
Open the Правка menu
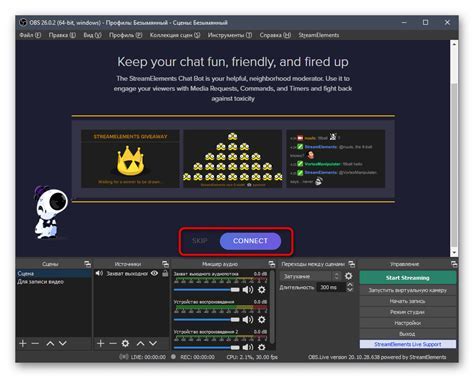pos(62,35)
